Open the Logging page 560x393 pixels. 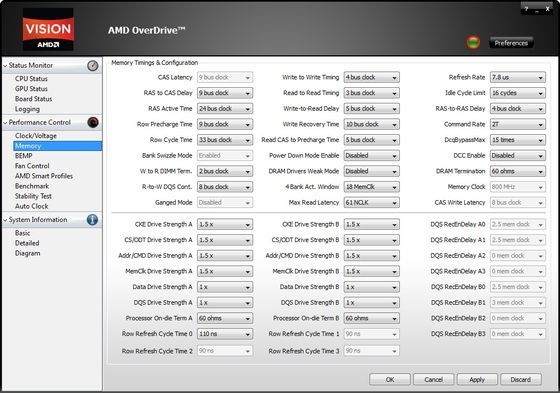(27, 109)
